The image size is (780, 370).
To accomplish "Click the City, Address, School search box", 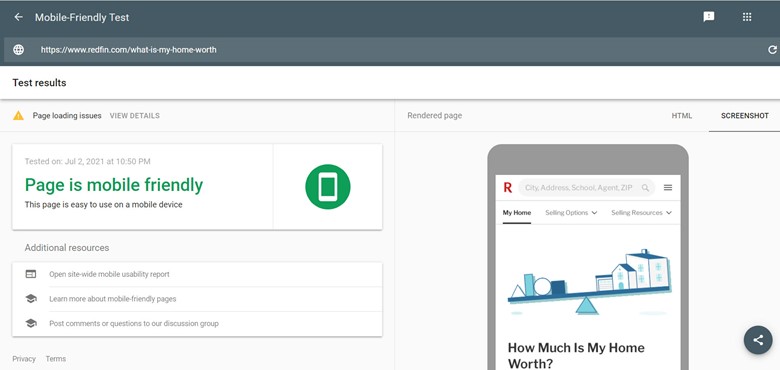I will [x=586, y=187].
